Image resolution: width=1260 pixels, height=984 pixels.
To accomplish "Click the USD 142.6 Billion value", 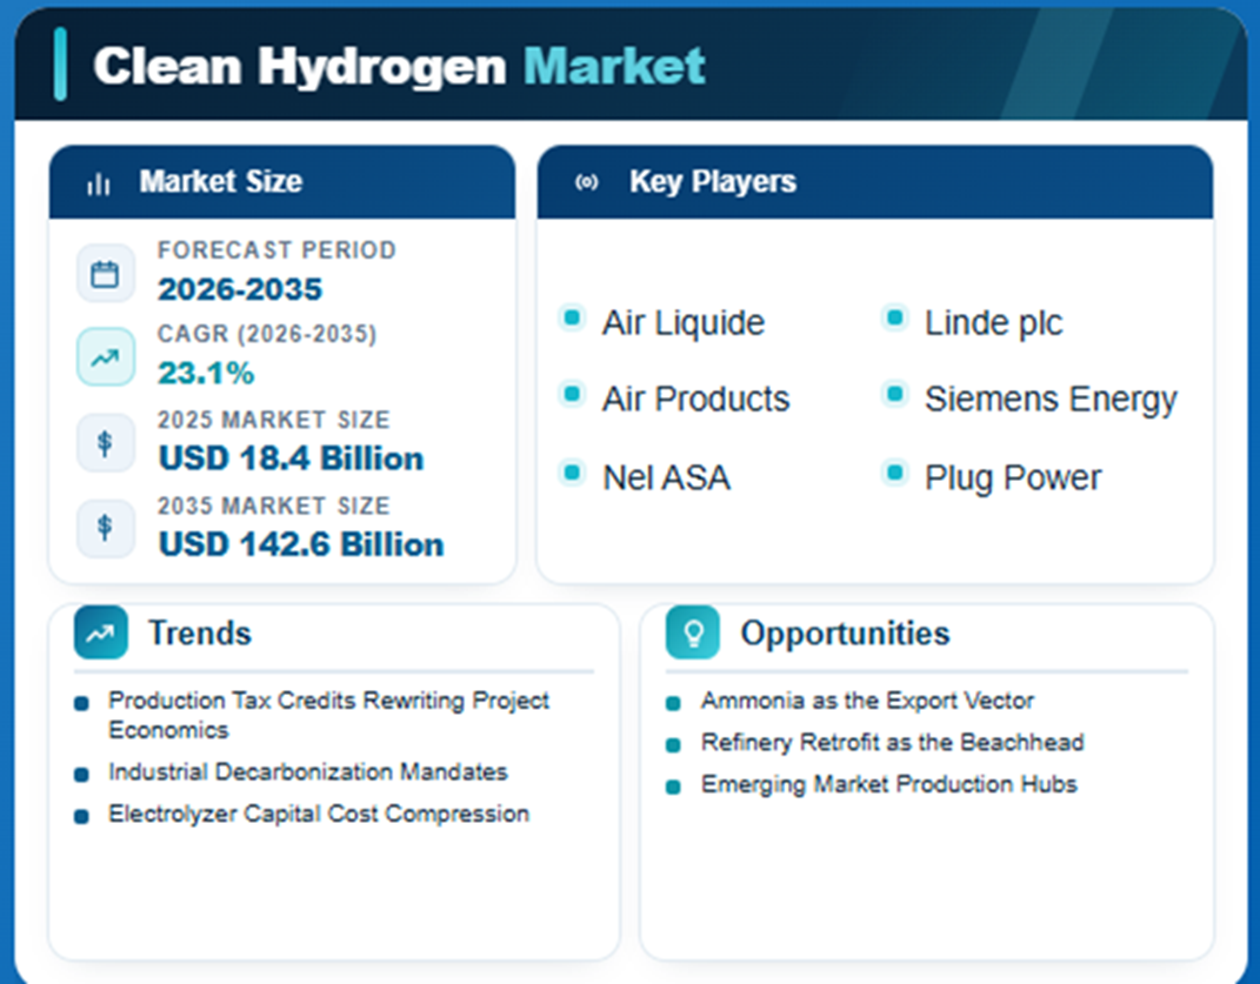I will [301, 544].
